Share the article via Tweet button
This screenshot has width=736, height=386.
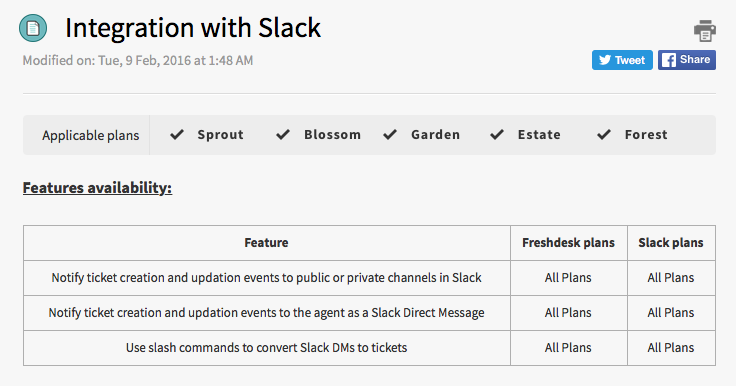622,60
